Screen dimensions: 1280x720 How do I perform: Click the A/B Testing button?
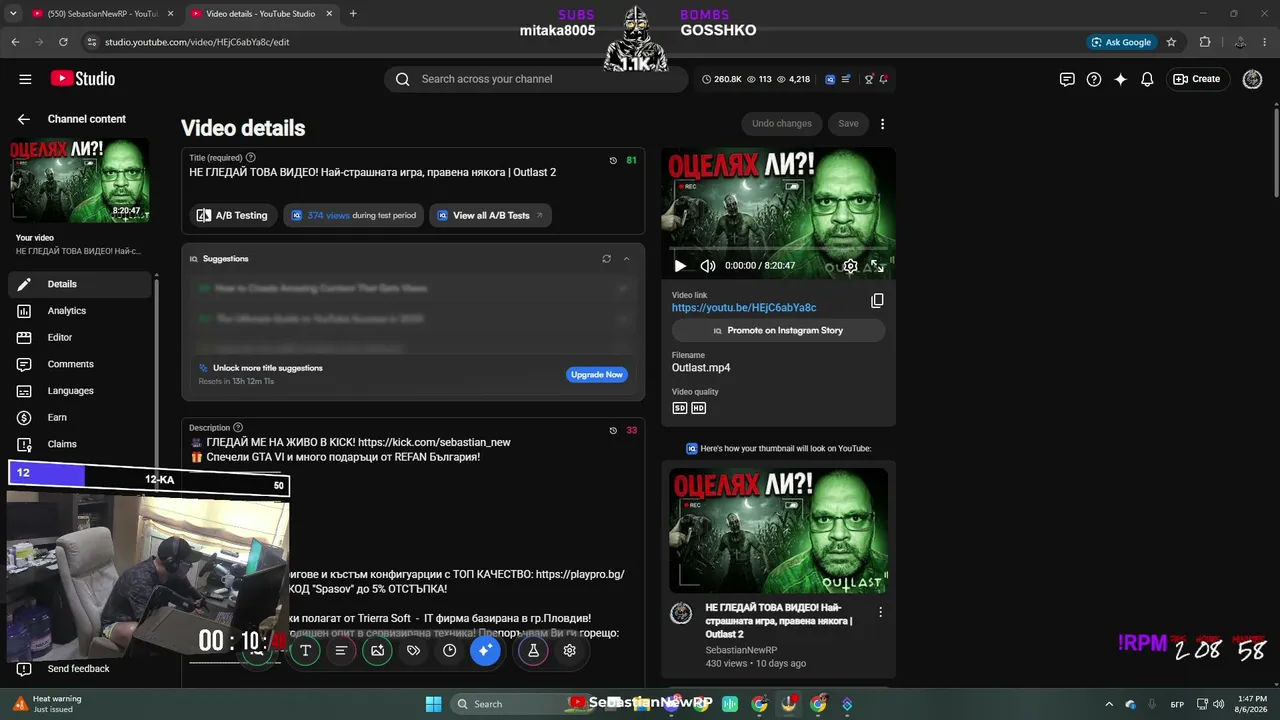tap(233, 215)
